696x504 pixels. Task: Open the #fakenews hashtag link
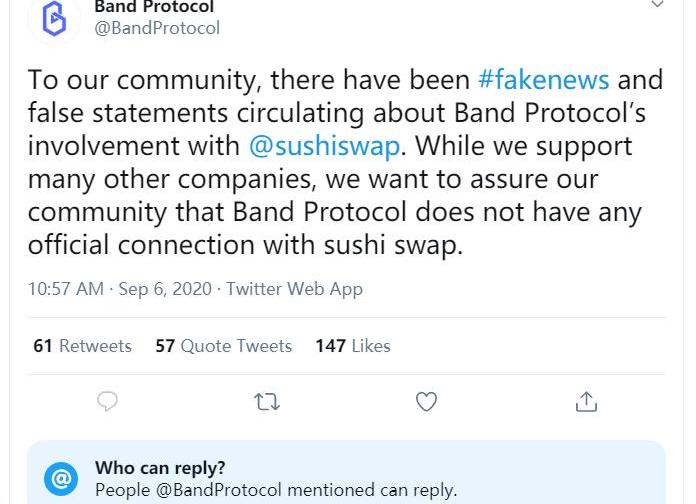(x=543, y=79)
